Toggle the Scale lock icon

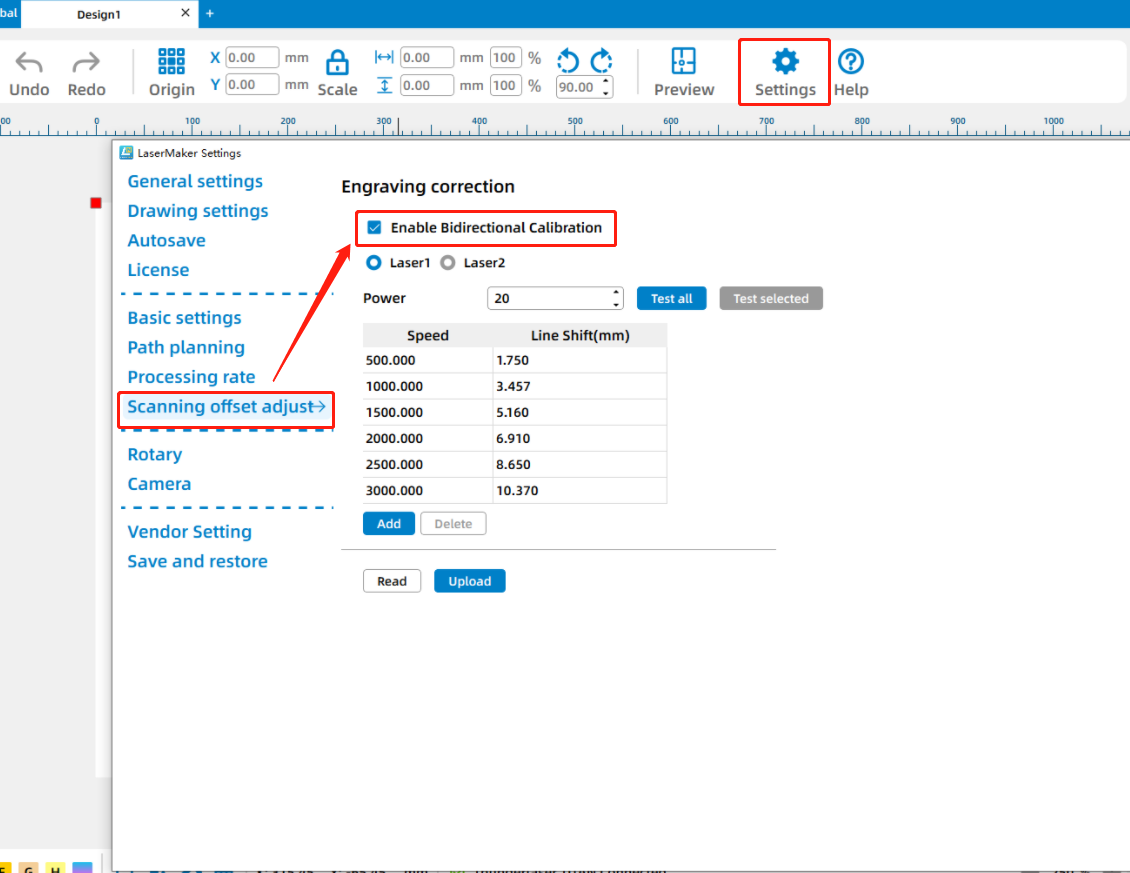pyautogui.click(x=338, y=62)
